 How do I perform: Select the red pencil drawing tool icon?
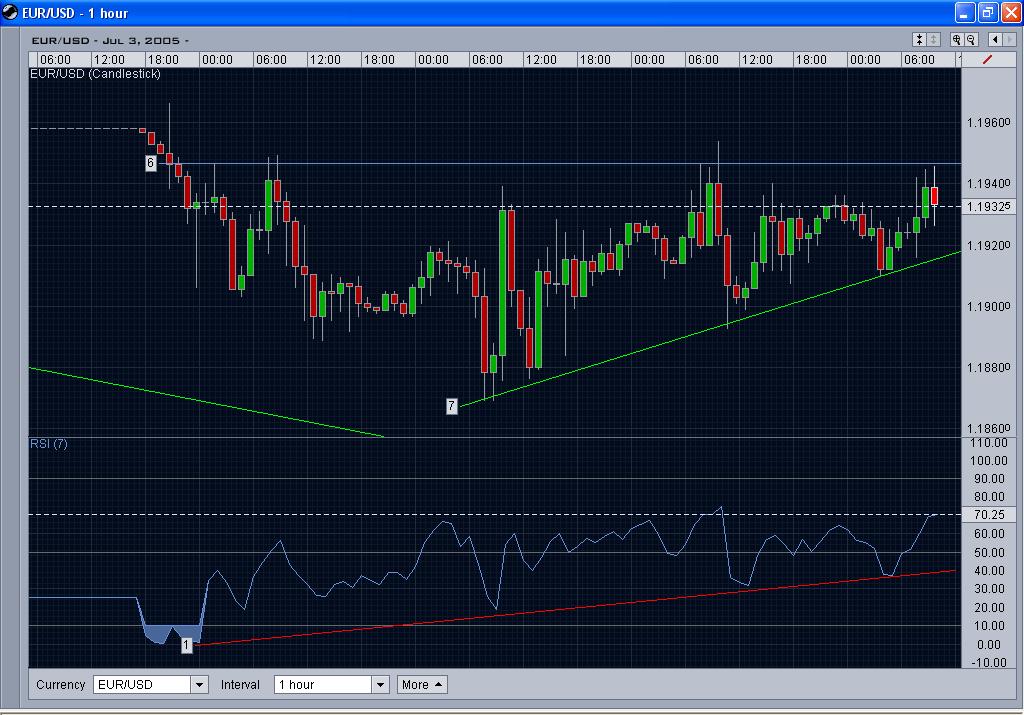click(x=988, y=59)
